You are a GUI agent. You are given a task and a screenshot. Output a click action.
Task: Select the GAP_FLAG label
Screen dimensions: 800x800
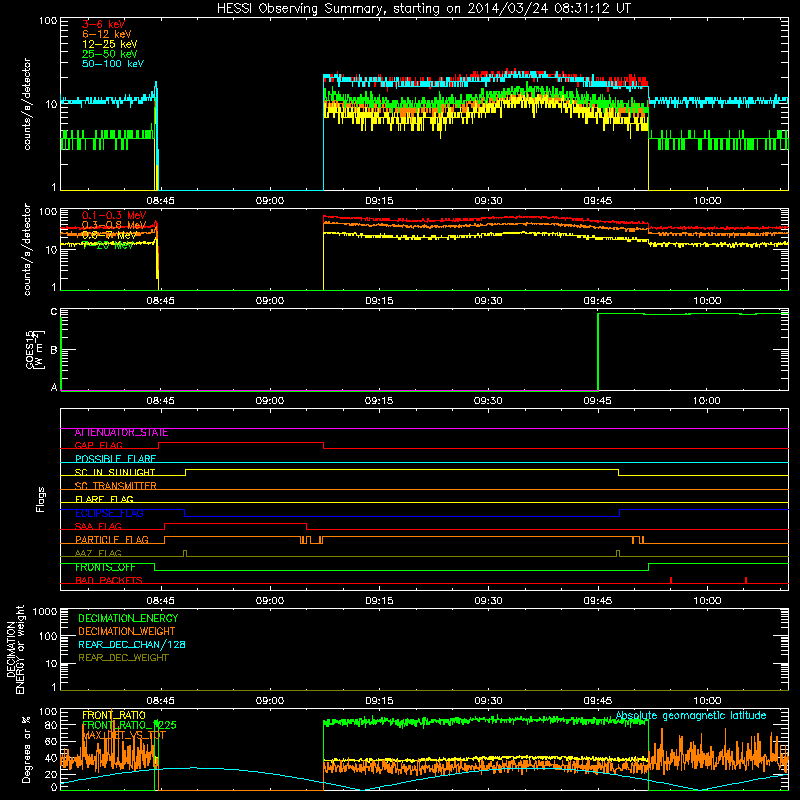[x=98, y=446]
